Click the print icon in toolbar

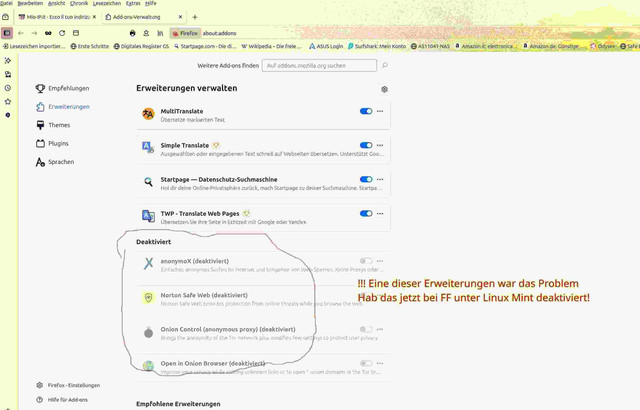tap(132, 33)
